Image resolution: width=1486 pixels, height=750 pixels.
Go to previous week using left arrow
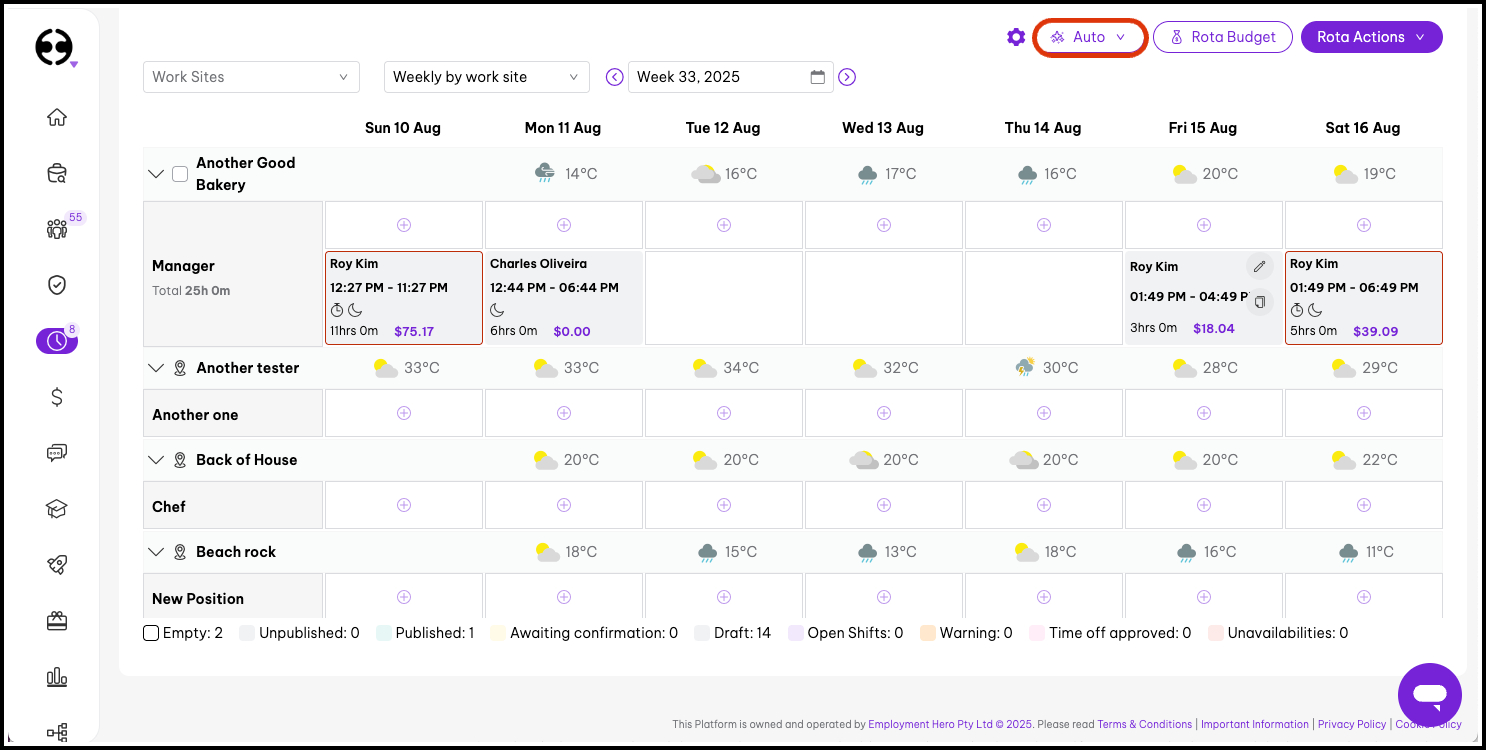pos(615,77)
